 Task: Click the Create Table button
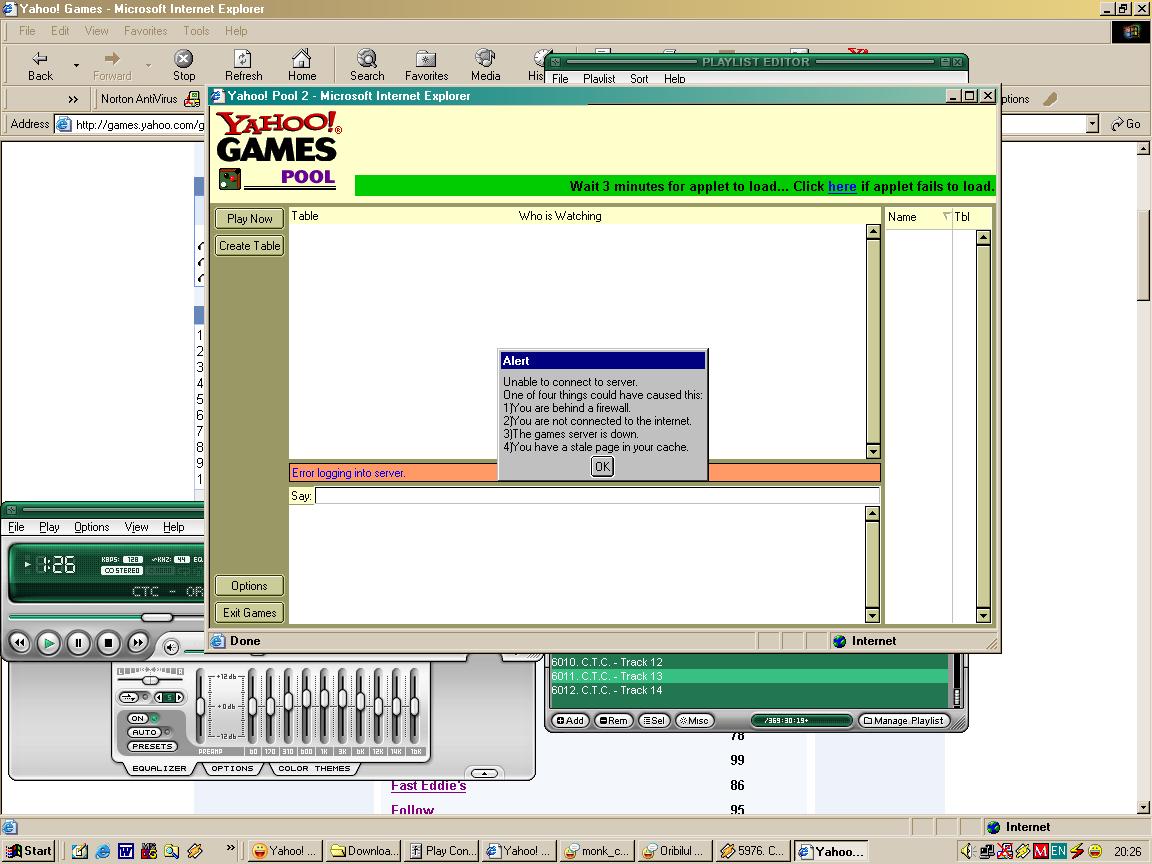pos(250,245)
